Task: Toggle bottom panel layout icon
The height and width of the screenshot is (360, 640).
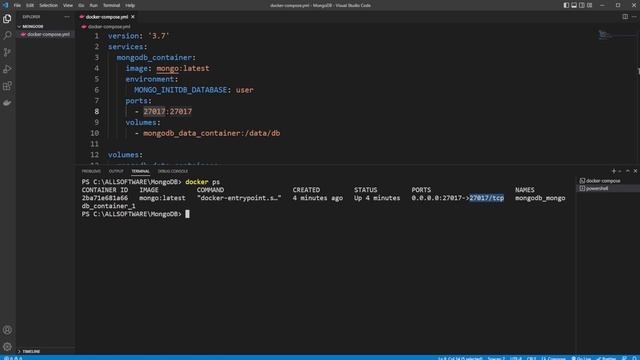Action: tap(574, 5)
